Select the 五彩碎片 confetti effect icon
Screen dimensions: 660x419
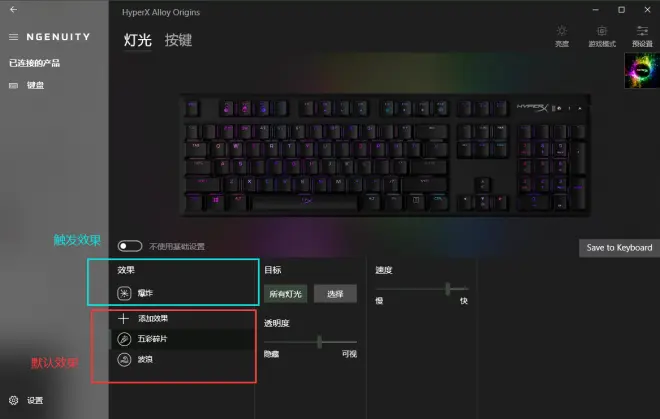tap(124, 339)
